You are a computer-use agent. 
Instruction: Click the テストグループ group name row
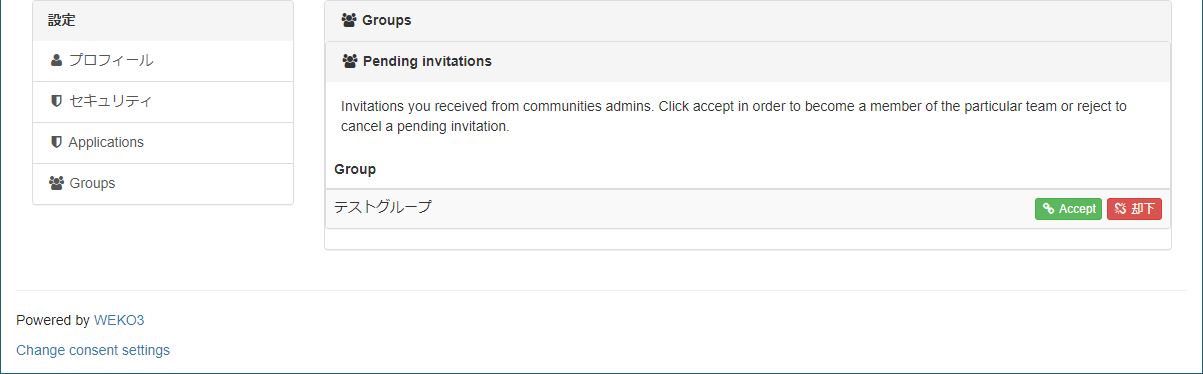747,209
